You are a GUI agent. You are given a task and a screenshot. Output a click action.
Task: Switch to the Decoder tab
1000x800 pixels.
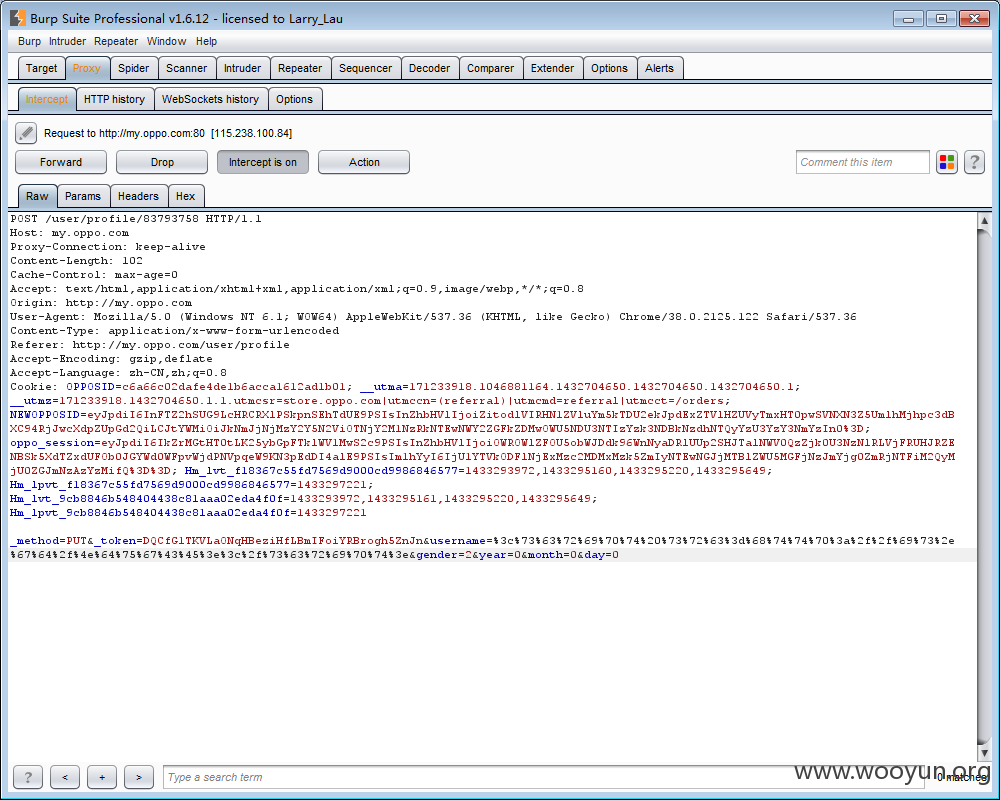429,68
